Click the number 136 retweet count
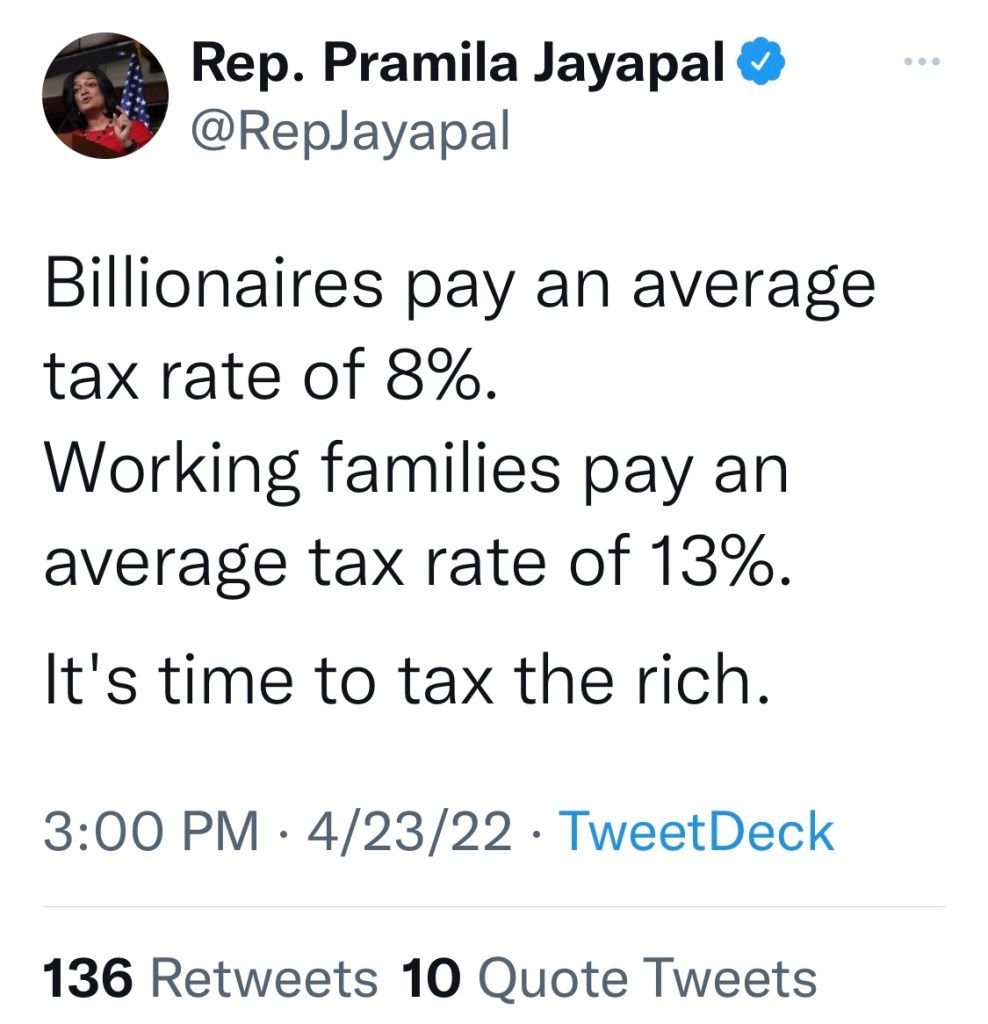Image resolution: width=988 pixels, height=1024 pixels. [88, 977]
